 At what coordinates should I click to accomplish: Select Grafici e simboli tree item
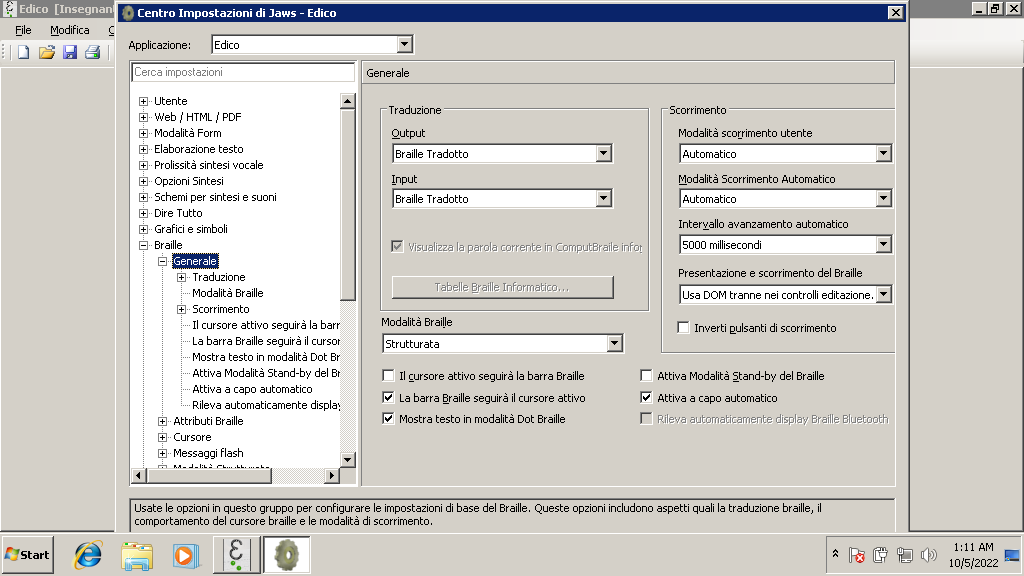[x=191, y=229]
